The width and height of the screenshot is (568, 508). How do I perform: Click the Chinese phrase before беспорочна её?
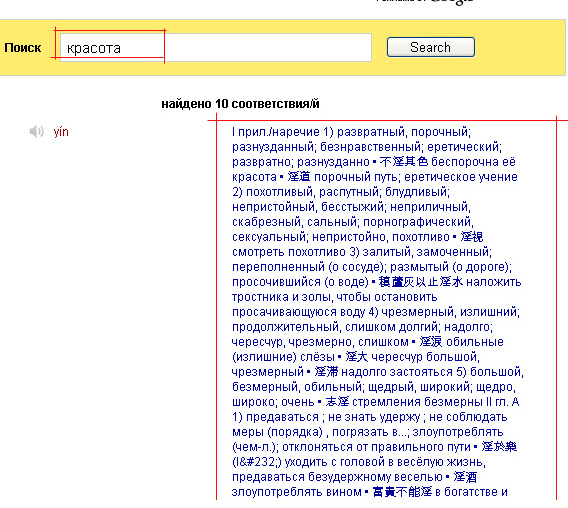[404, 162]
